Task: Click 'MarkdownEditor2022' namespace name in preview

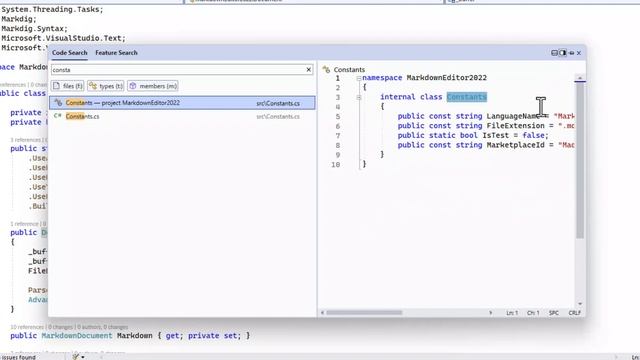Action: click(x=447, y=78)
